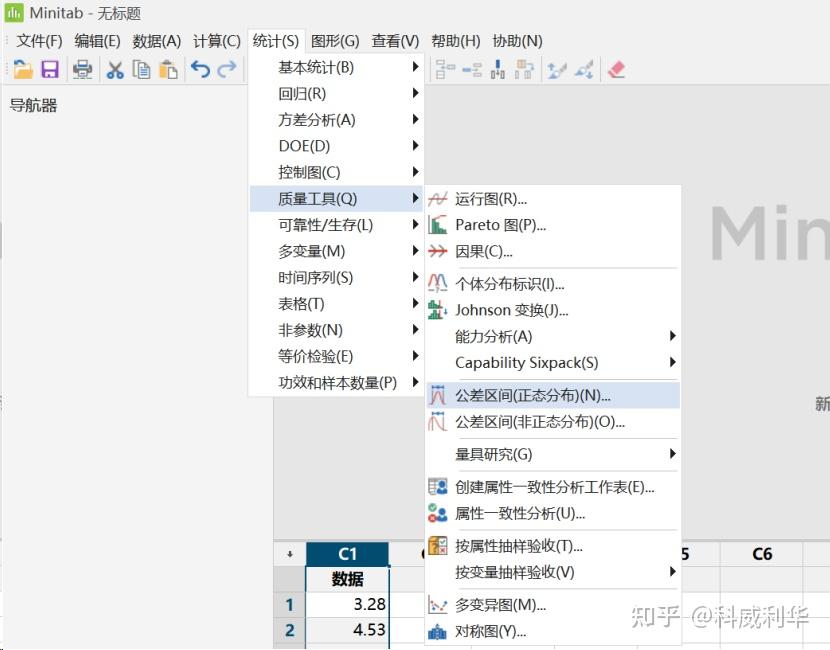Open the 帮助(H) menu

[456, 41]
